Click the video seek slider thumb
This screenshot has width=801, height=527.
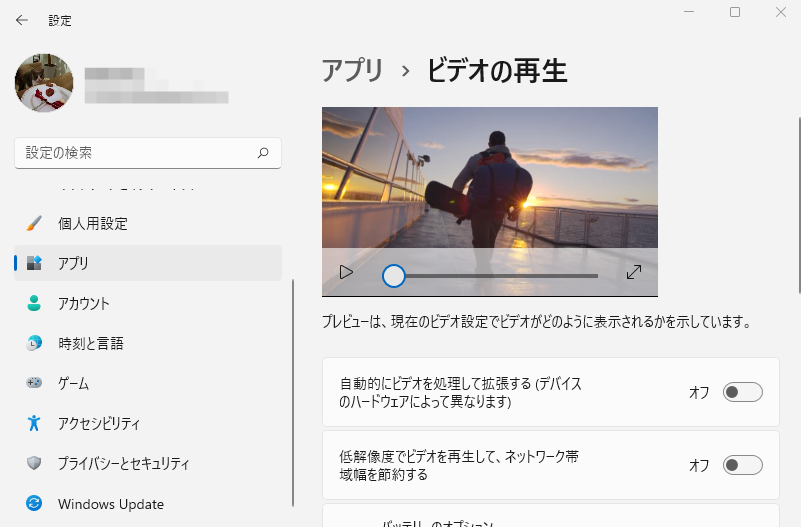click(394, 276)
